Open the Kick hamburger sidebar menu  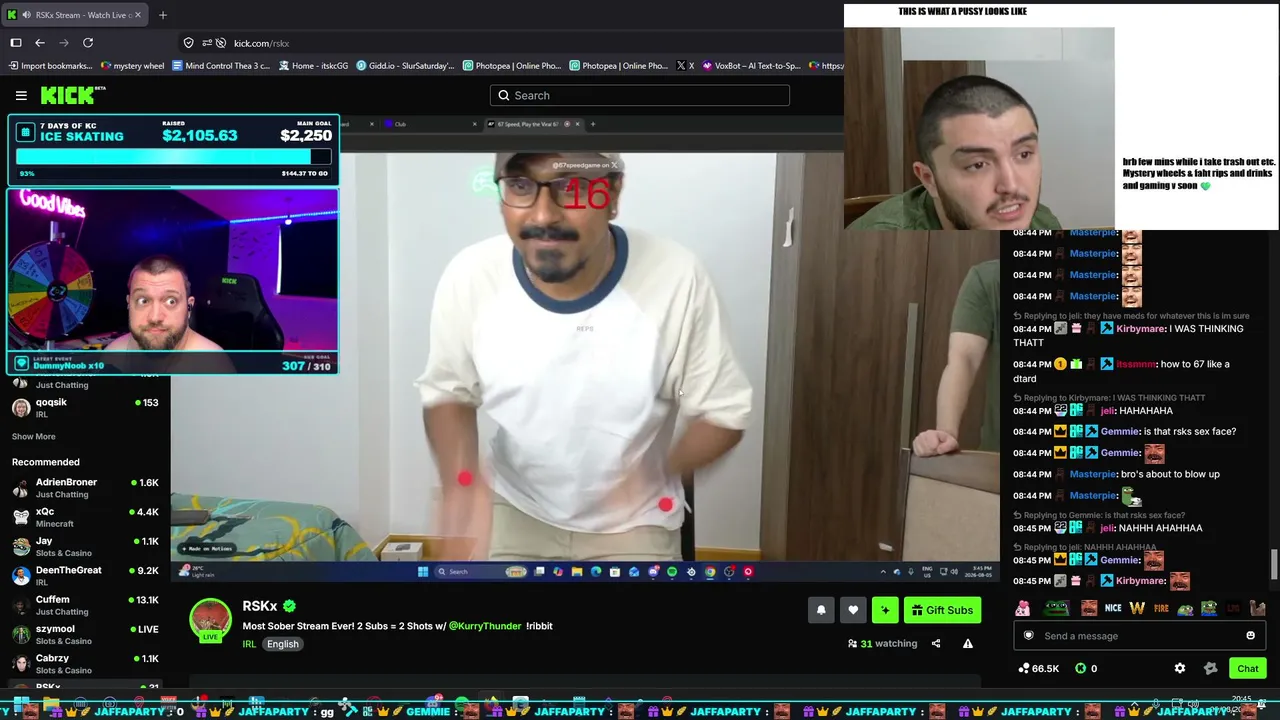(21, 95)
